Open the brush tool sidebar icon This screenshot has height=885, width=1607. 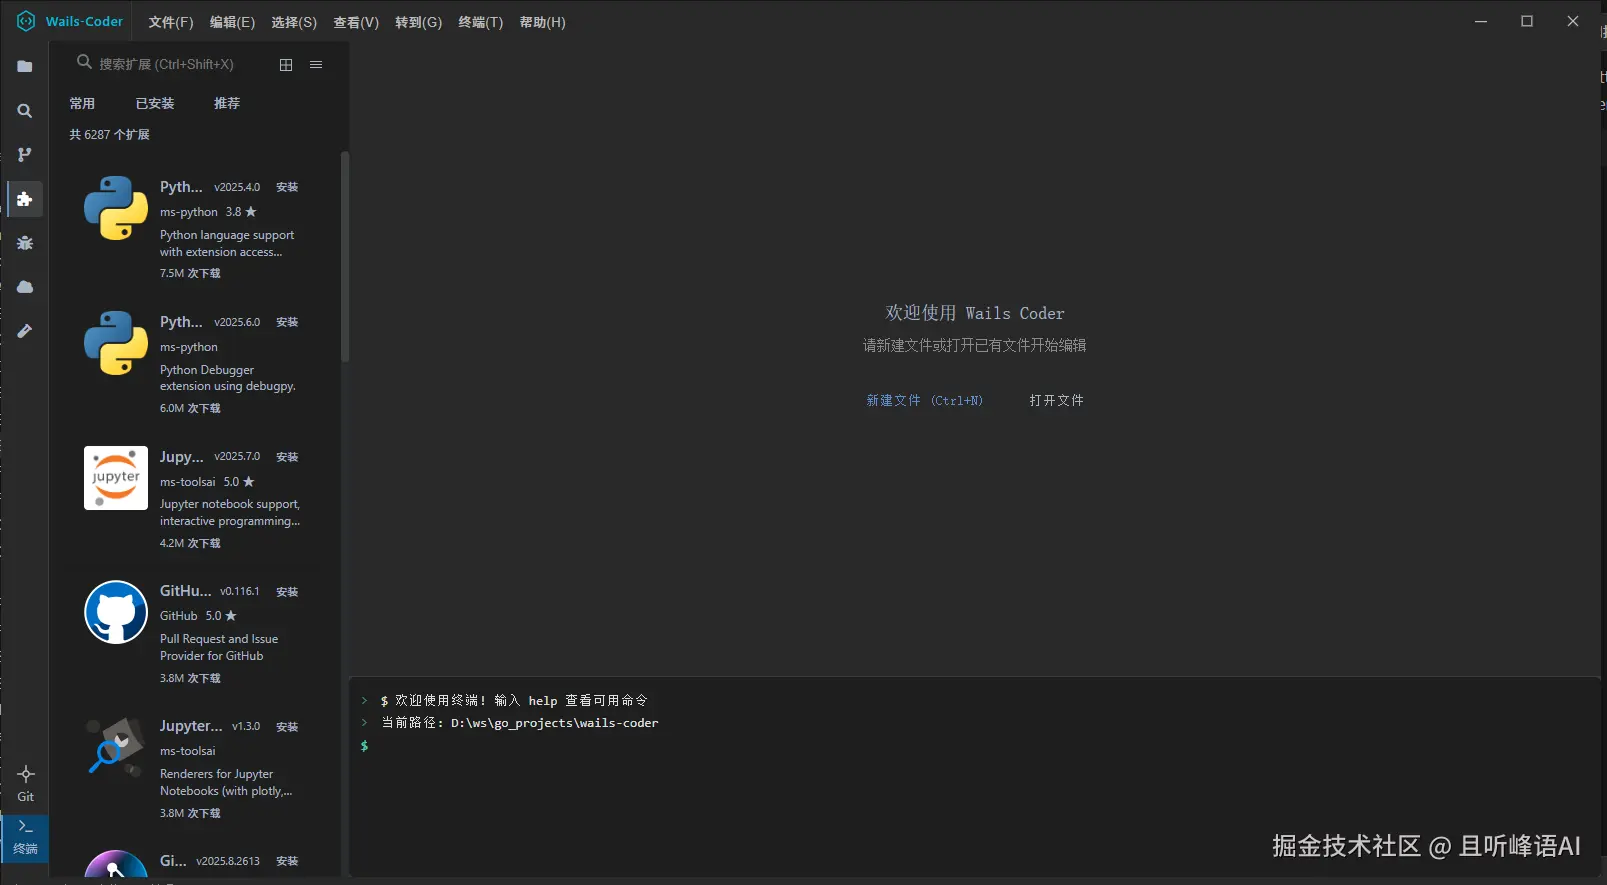pyautogui.click(x=25, y=331)
